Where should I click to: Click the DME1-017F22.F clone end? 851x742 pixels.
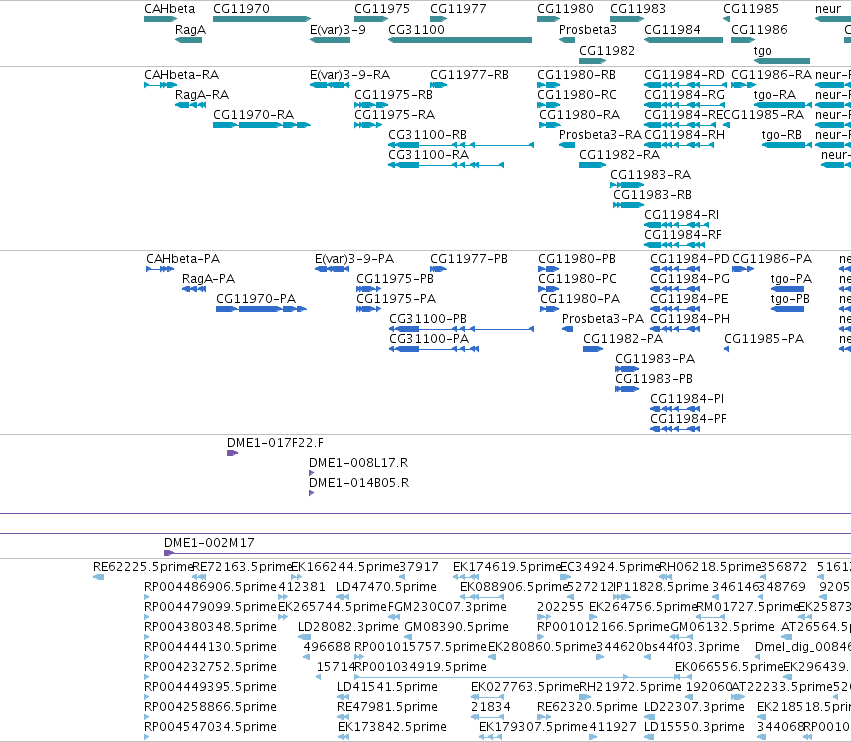click(232, 453)
